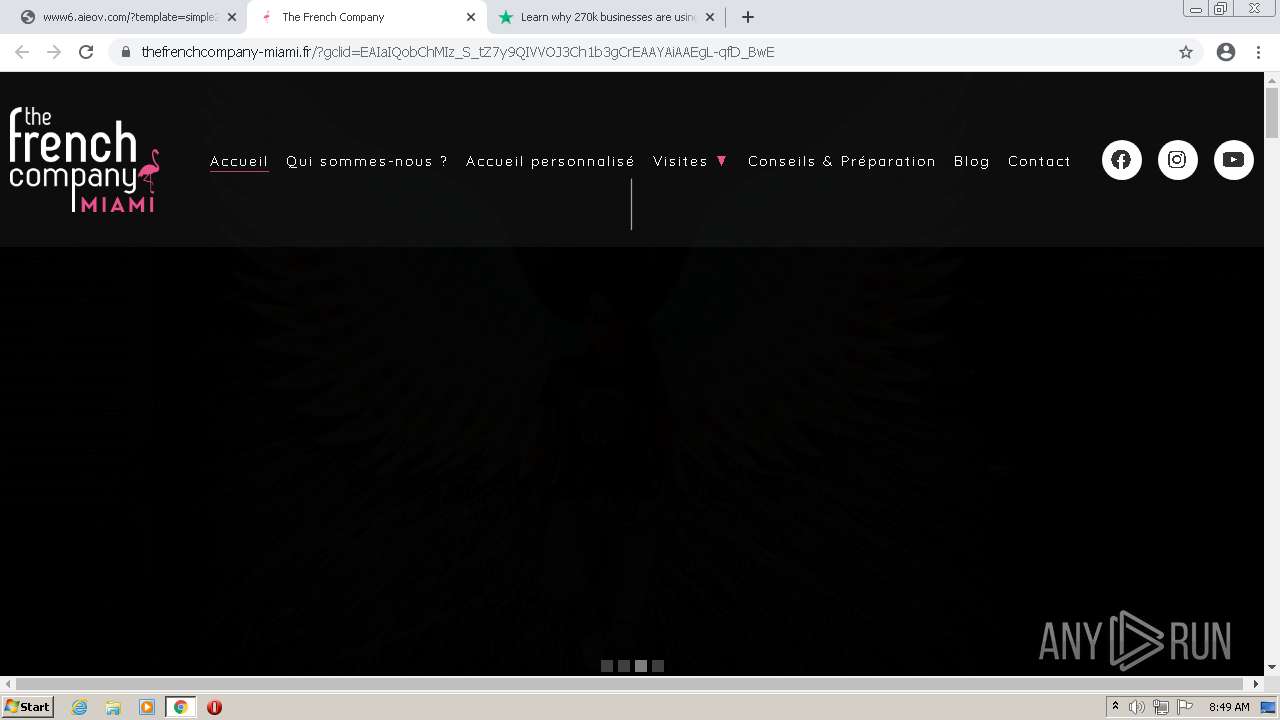The image size is (1280, 720).
Task: Open a new browser tab
Action: click(747, 17)
